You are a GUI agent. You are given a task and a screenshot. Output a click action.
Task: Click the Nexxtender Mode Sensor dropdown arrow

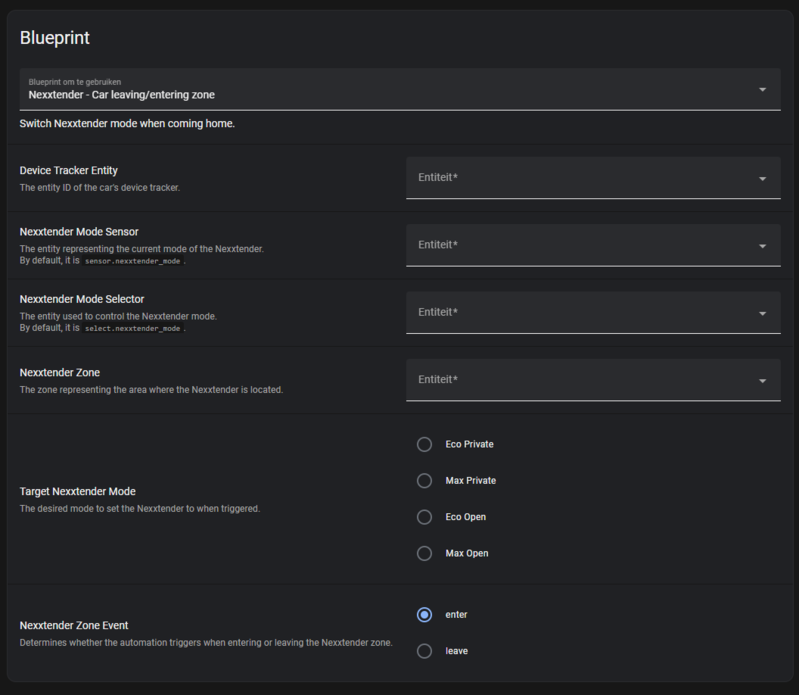[x=762, y=246]
